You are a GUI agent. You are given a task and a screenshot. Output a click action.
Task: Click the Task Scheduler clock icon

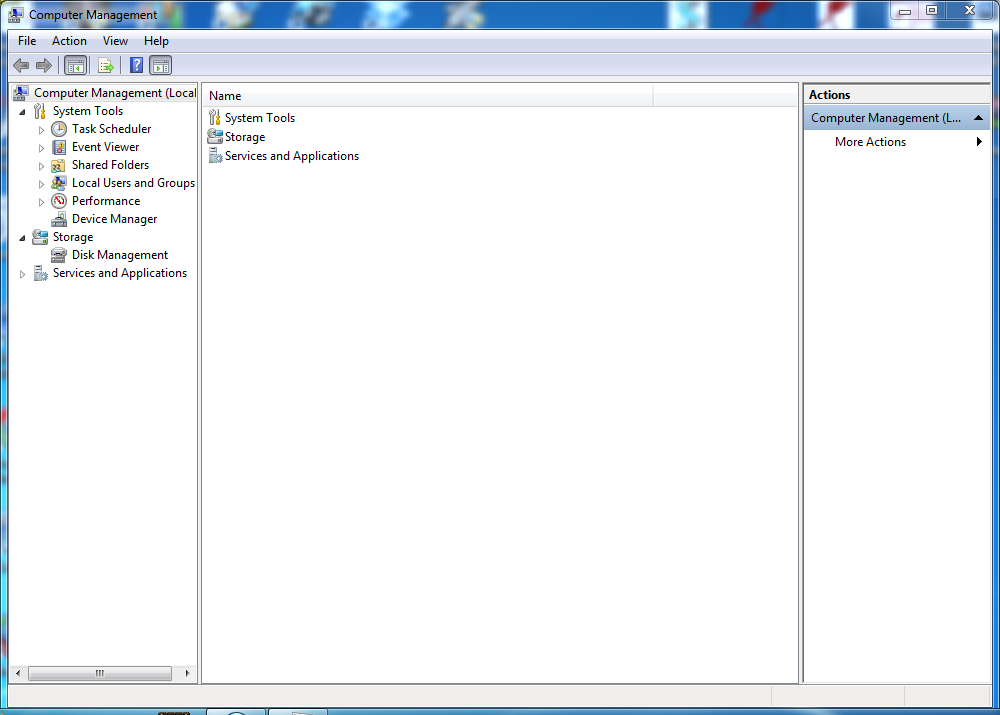(59, 129)
